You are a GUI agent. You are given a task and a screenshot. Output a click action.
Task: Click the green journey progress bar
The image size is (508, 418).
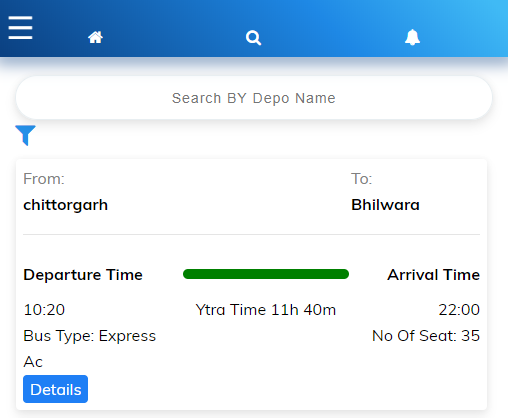[266, 274]
